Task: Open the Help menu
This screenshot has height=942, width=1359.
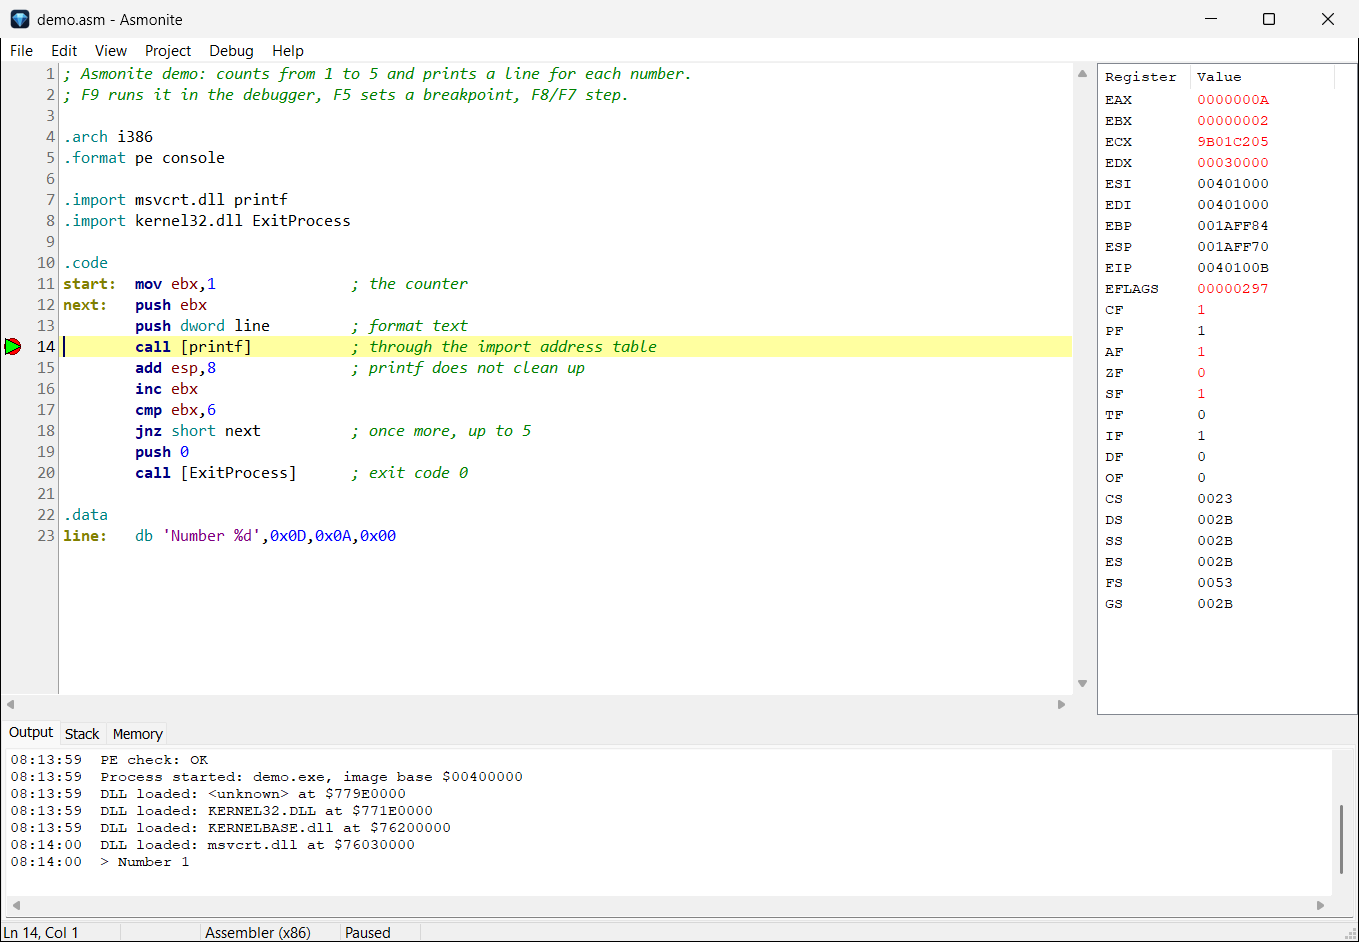Action: coord(288,51)
